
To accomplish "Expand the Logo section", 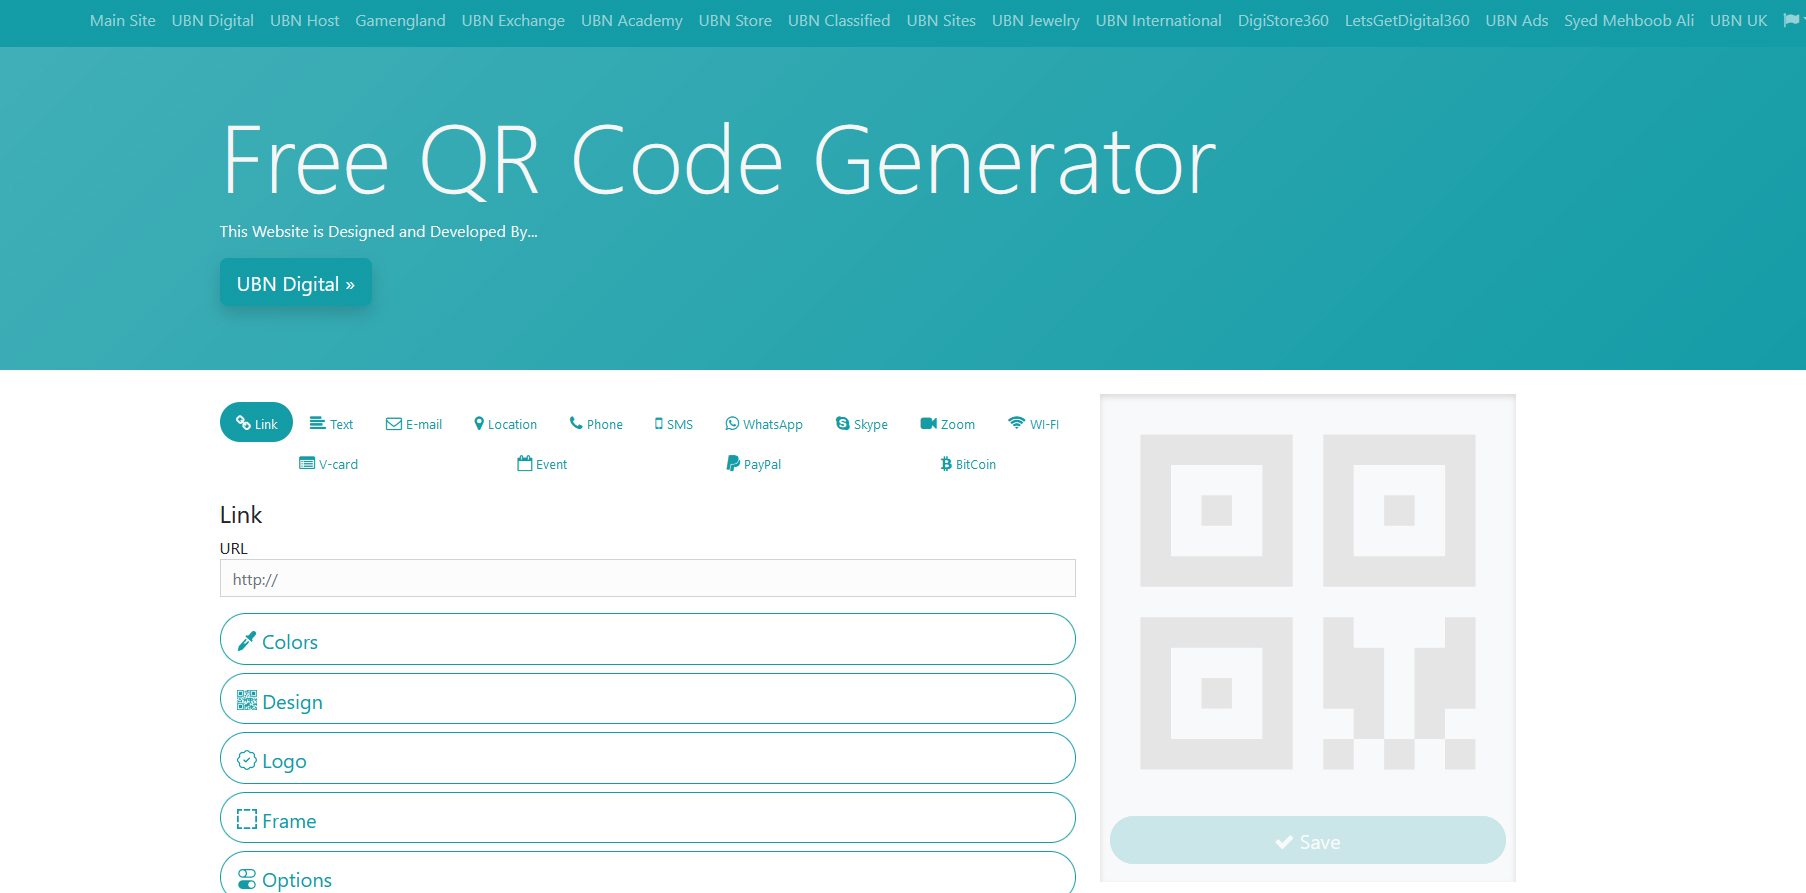I will (x=647, y=758).
